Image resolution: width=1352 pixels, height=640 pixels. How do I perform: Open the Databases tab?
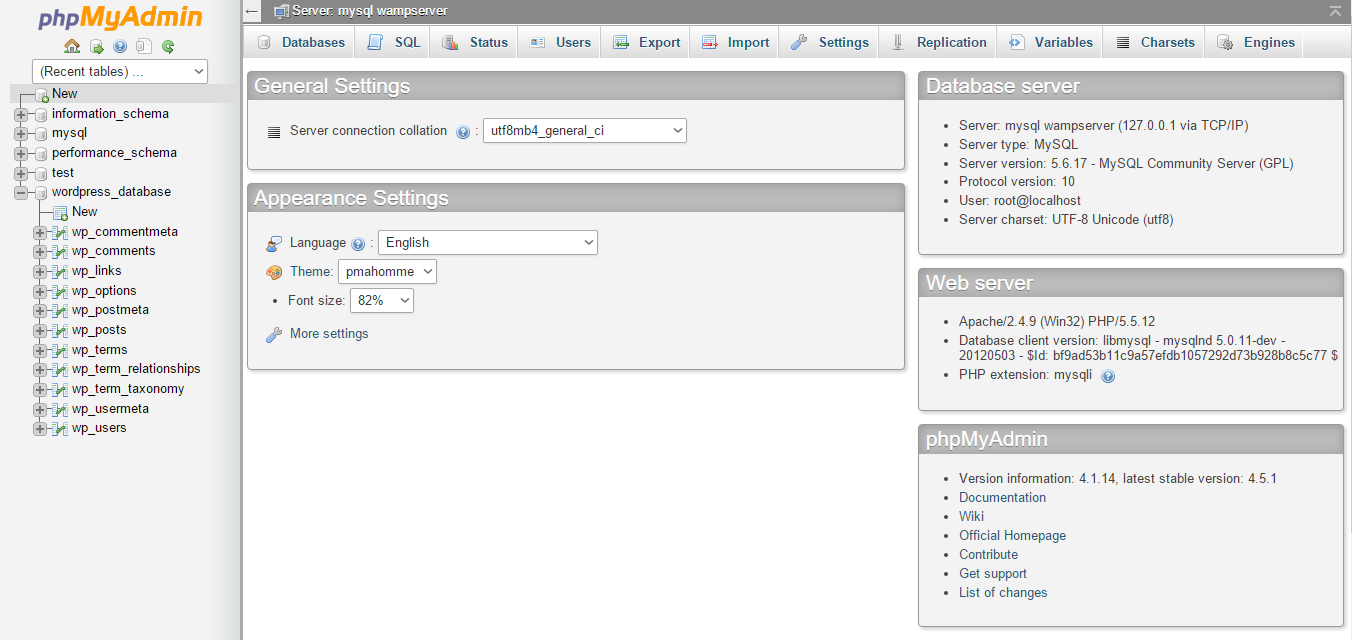[300, 42]
